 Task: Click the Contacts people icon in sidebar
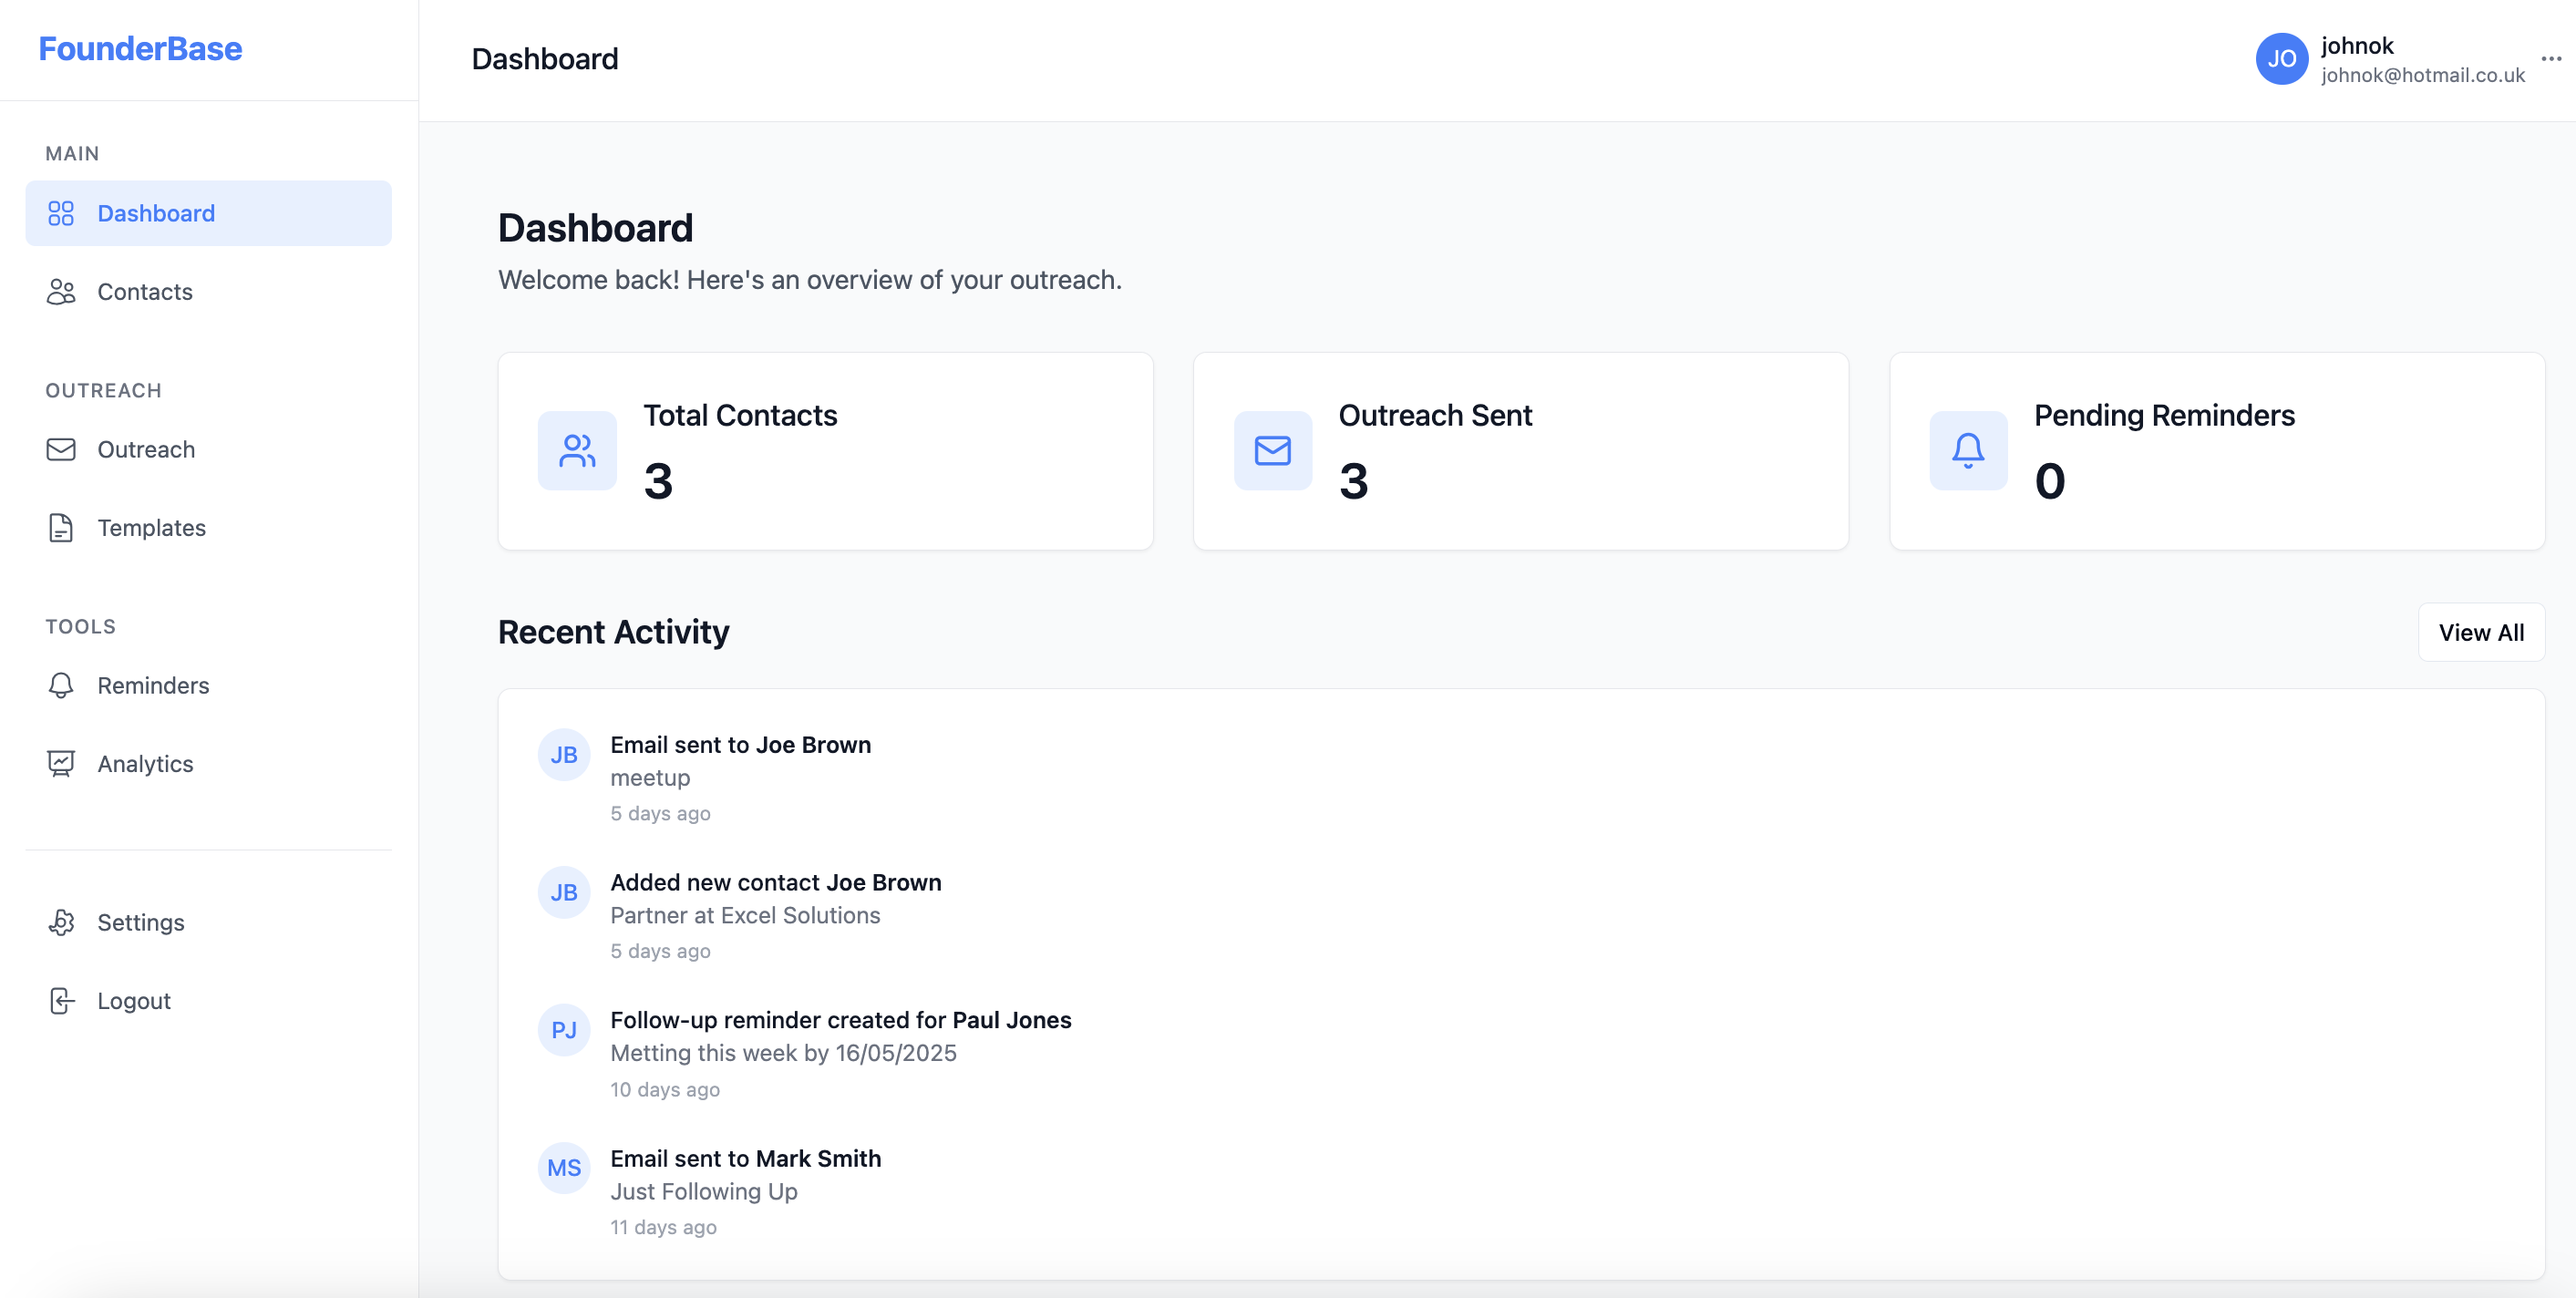[61, 292]
